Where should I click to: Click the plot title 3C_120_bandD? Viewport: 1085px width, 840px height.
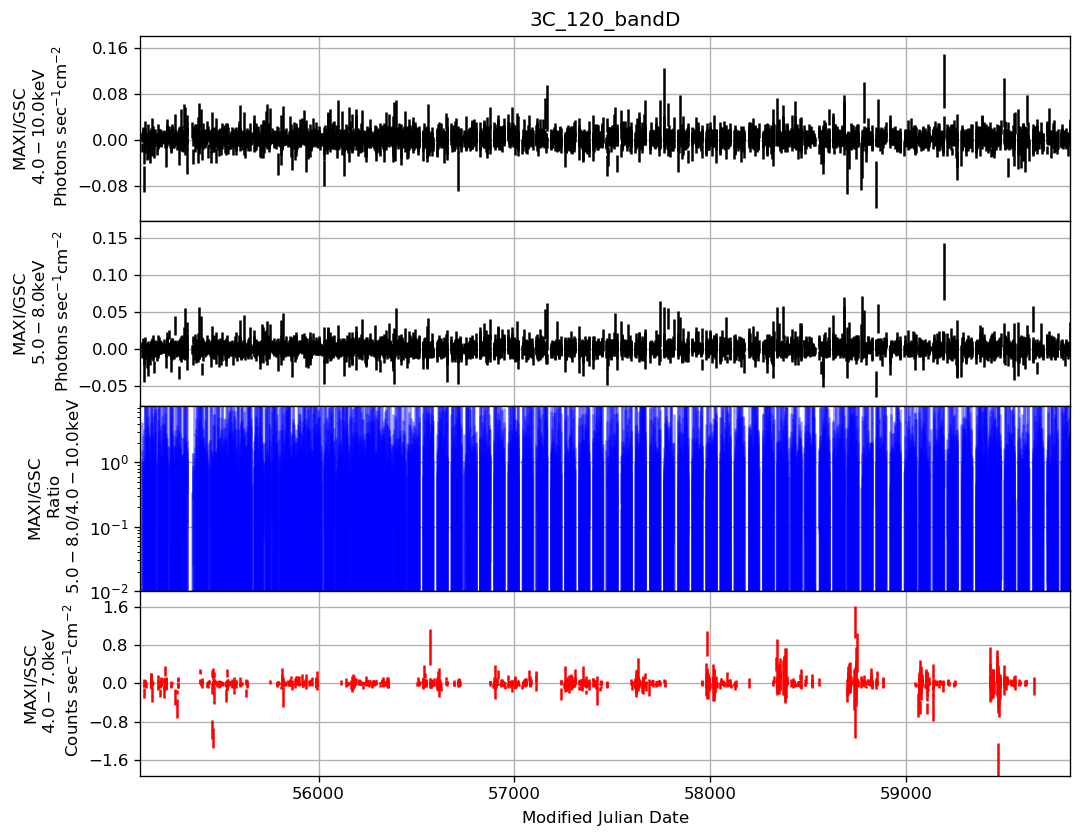(605, 19)
